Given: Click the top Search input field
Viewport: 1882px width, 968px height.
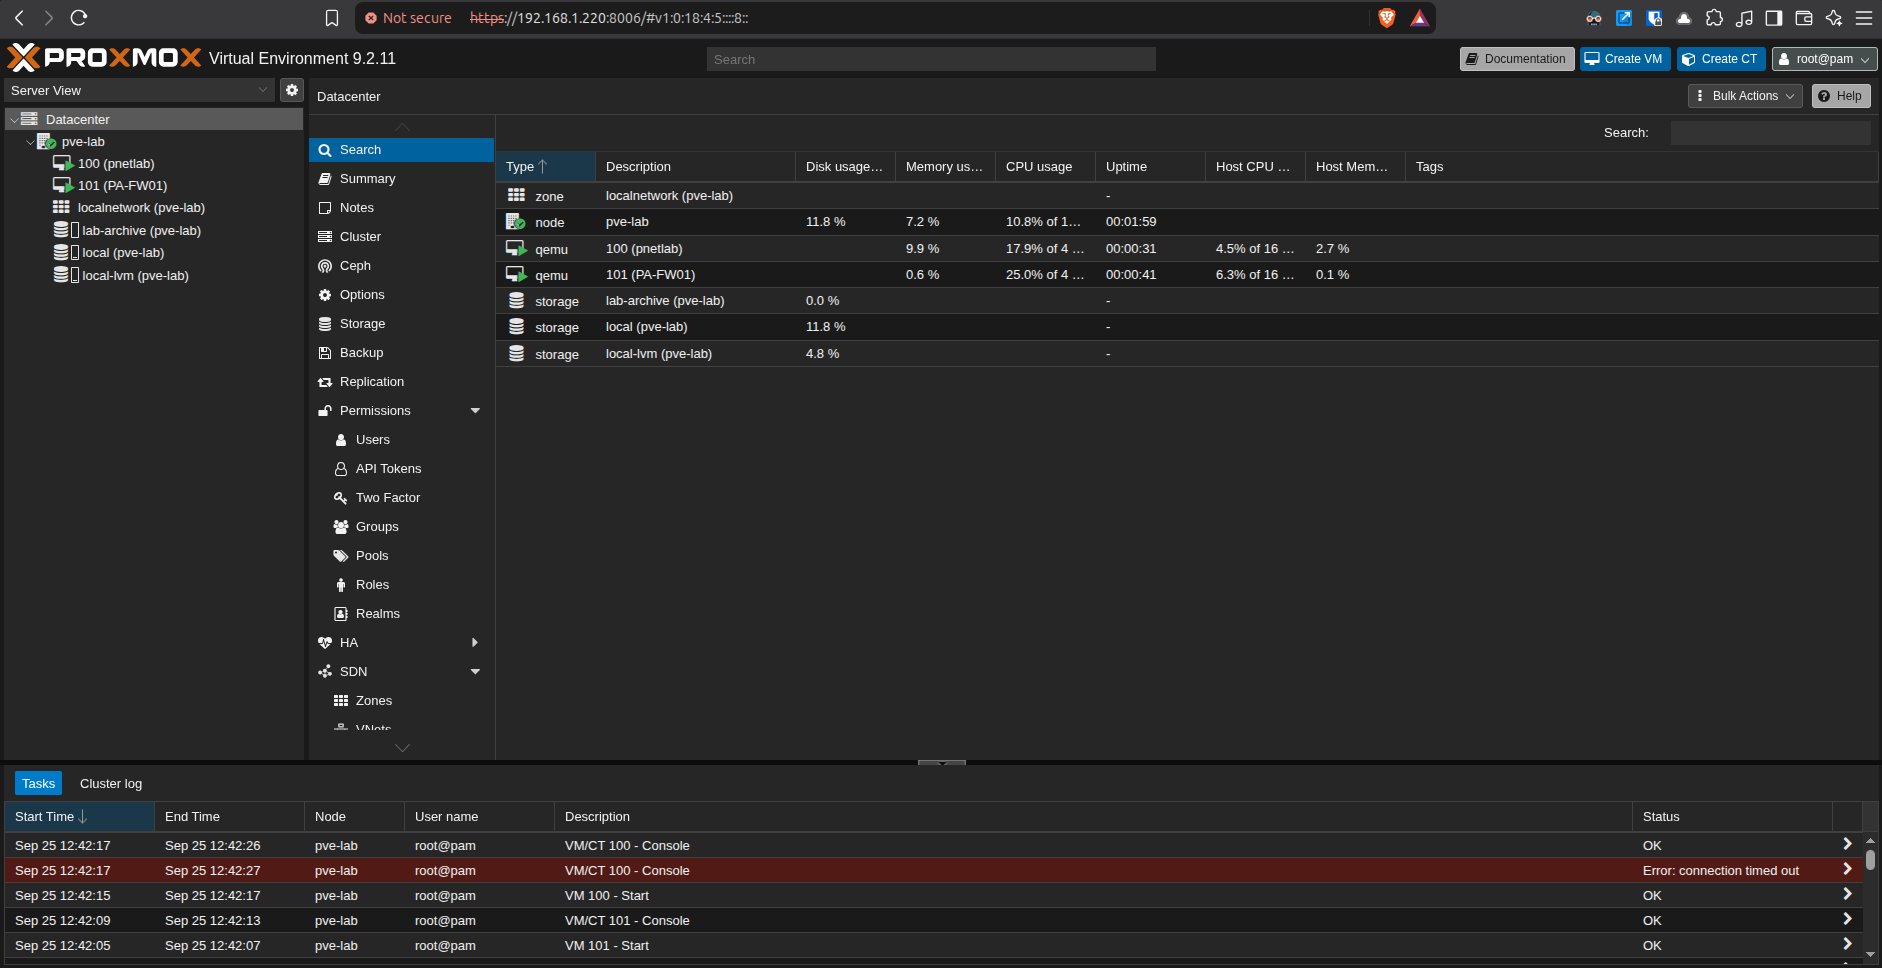Looking at the screenshot, I should (x=931, y=59).
